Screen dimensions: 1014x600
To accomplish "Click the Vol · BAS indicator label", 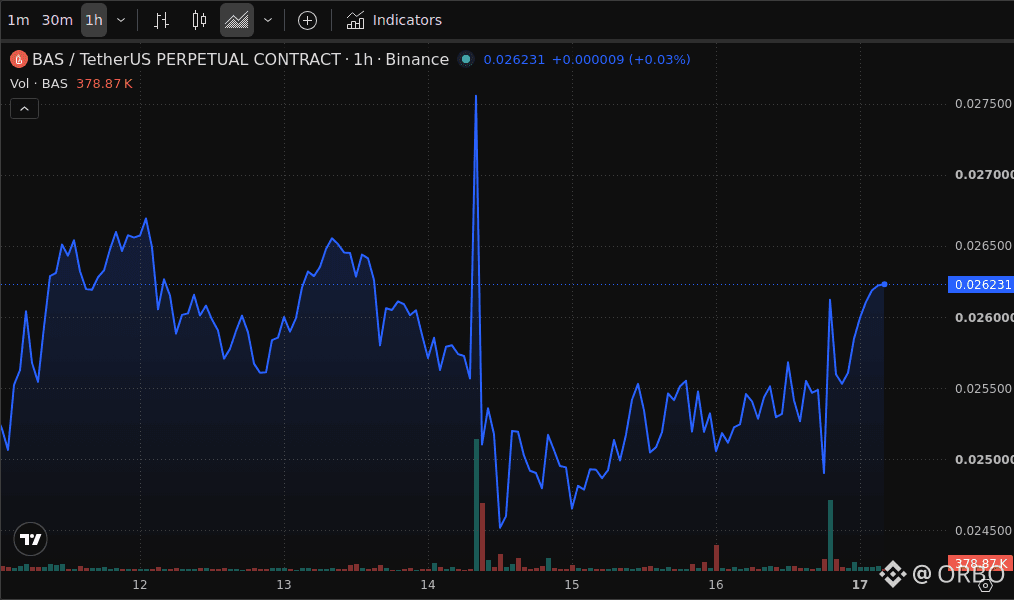I will 39,83.
